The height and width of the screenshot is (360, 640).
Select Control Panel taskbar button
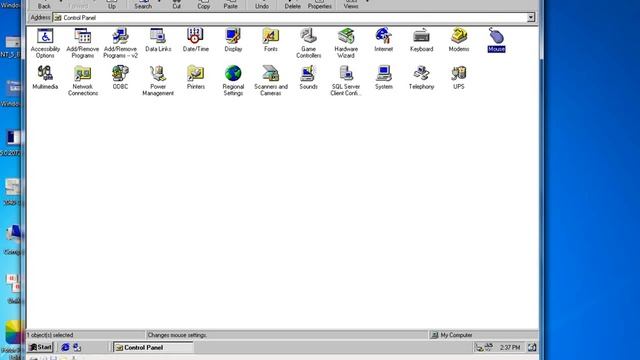(153, 347)
